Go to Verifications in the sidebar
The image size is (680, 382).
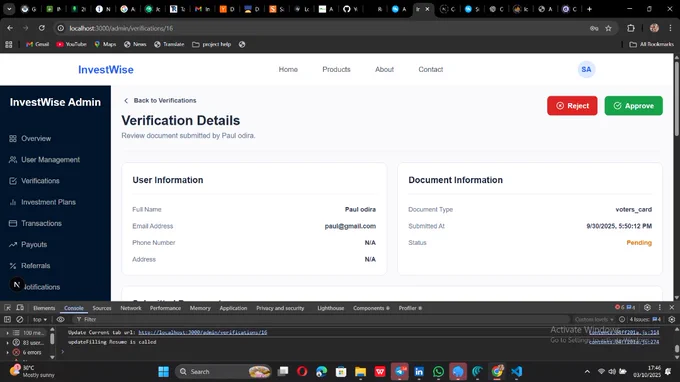coord(35,181)
